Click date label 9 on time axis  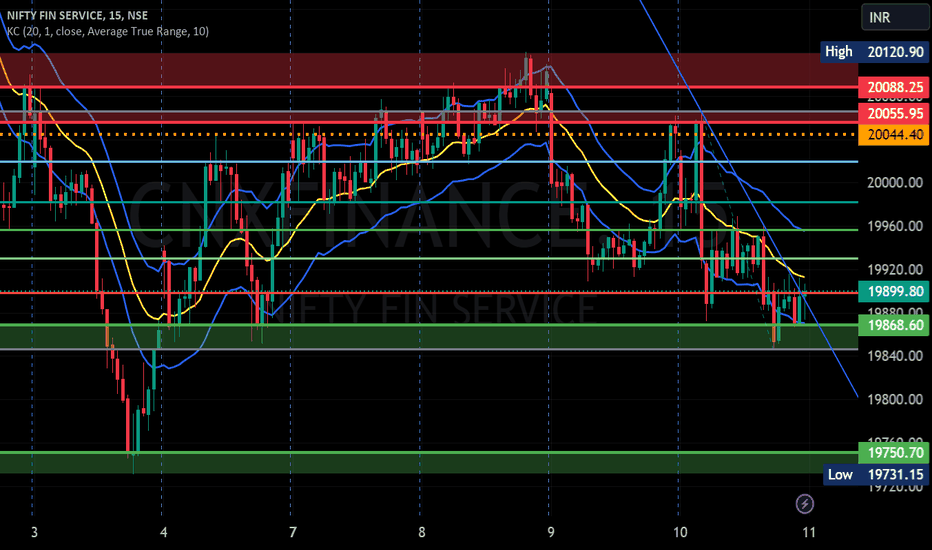550,532
